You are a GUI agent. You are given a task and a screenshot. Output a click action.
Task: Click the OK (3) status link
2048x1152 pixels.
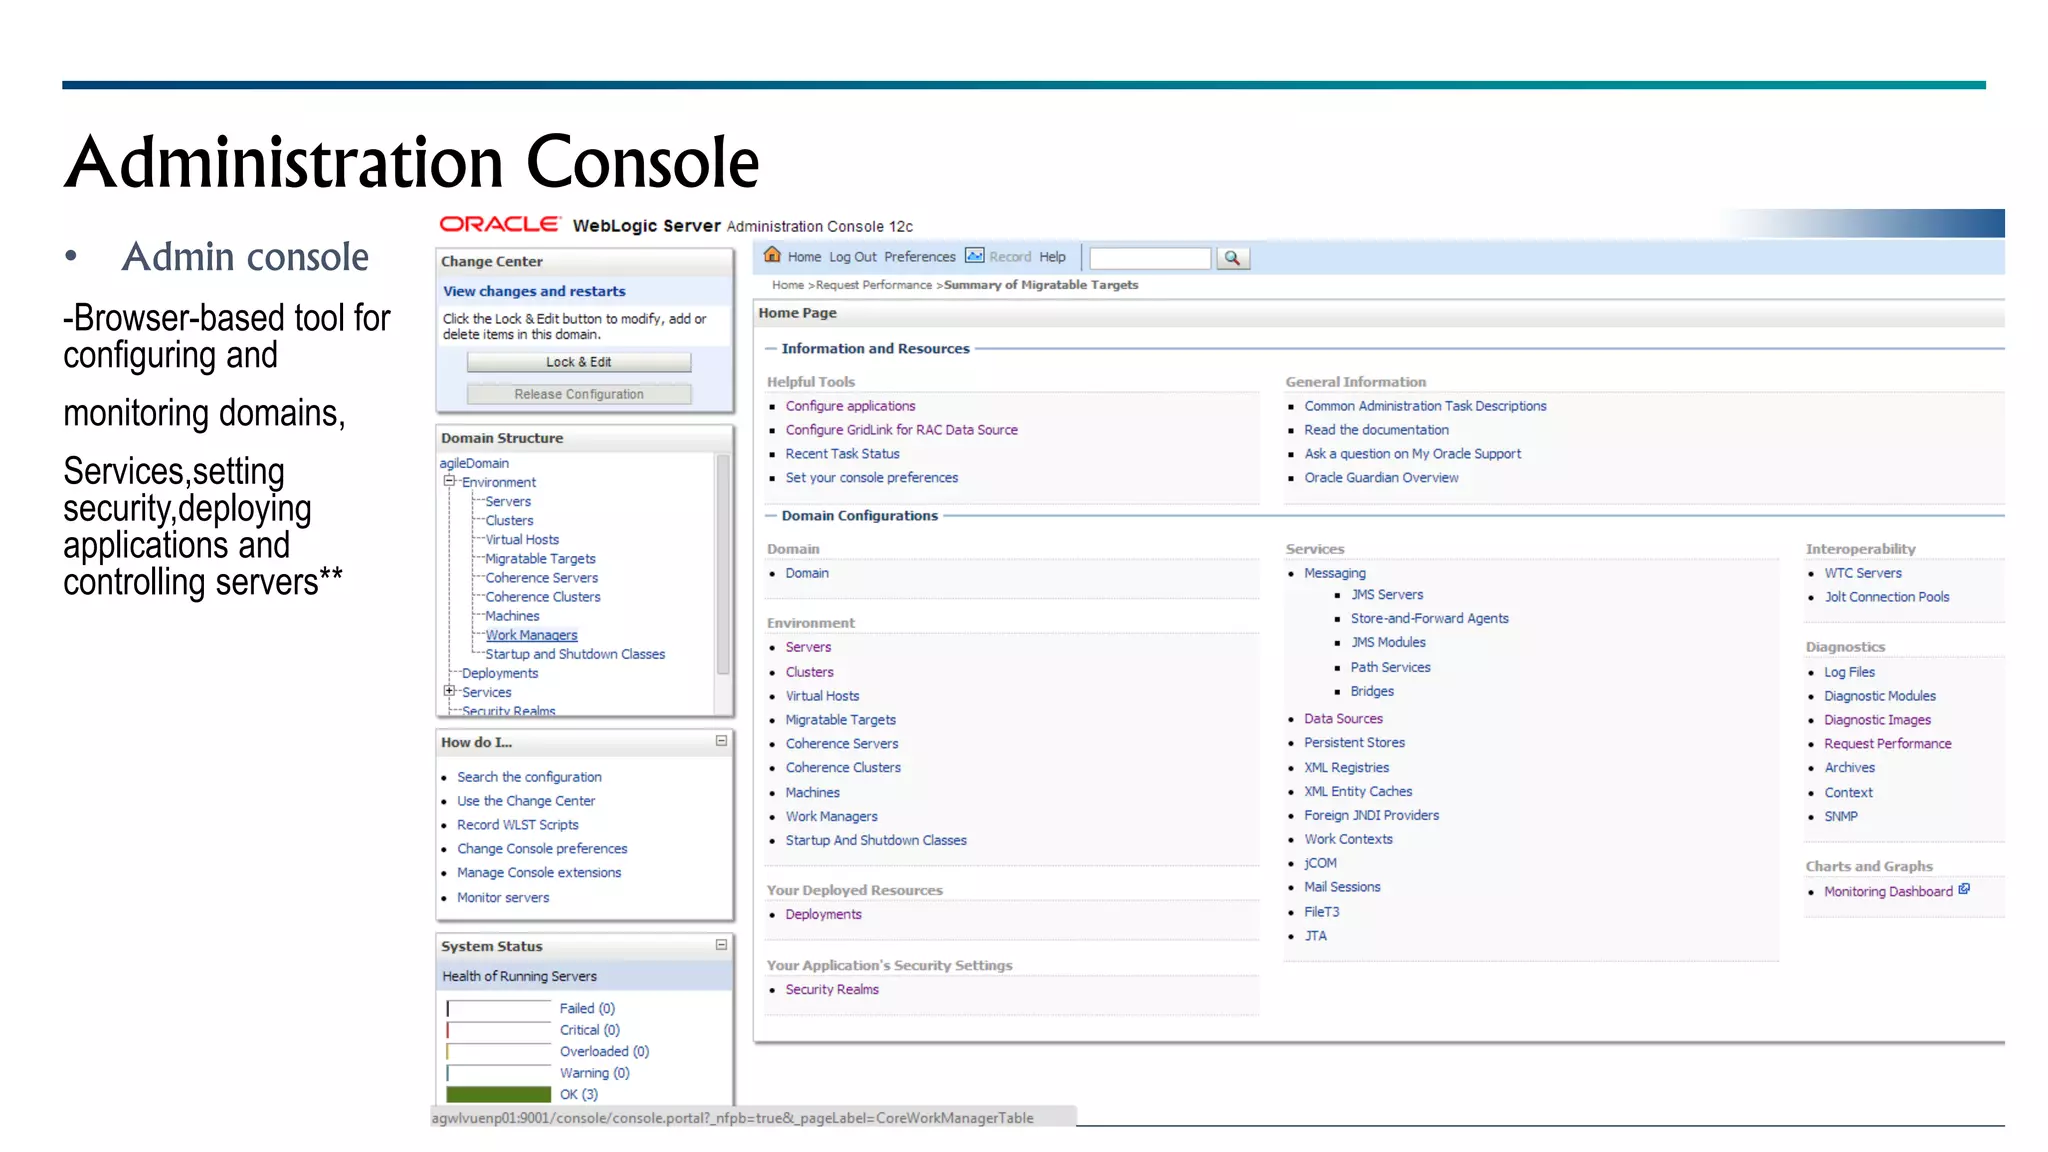[x=578, y=1094]
